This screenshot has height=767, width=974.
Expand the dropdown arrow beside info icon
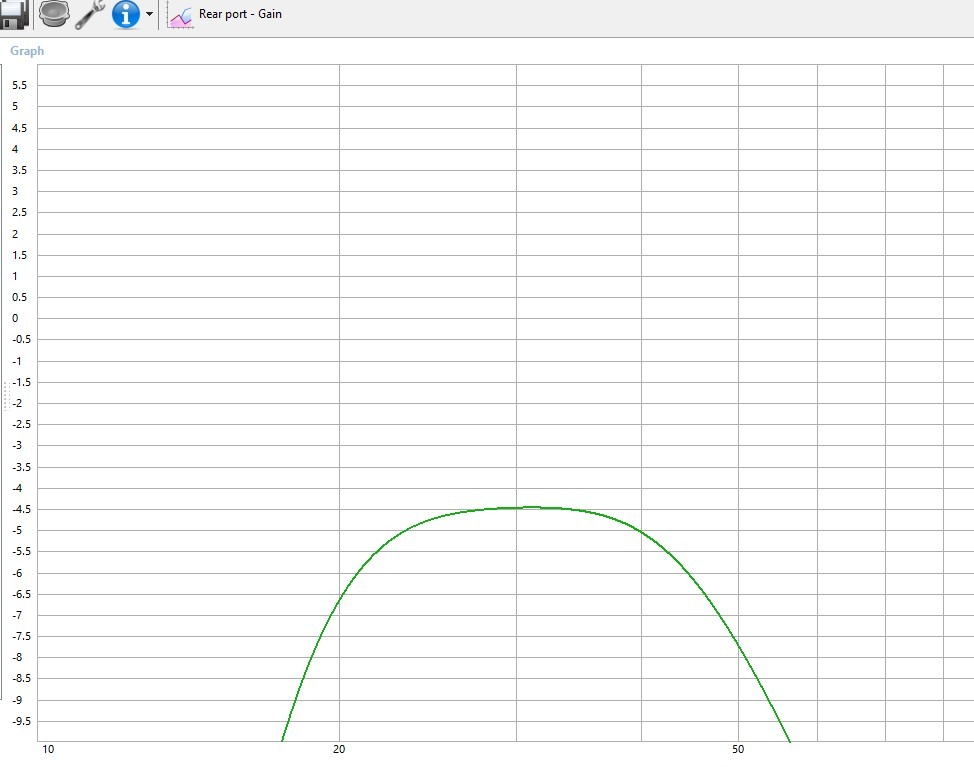(x=149, y=14)
